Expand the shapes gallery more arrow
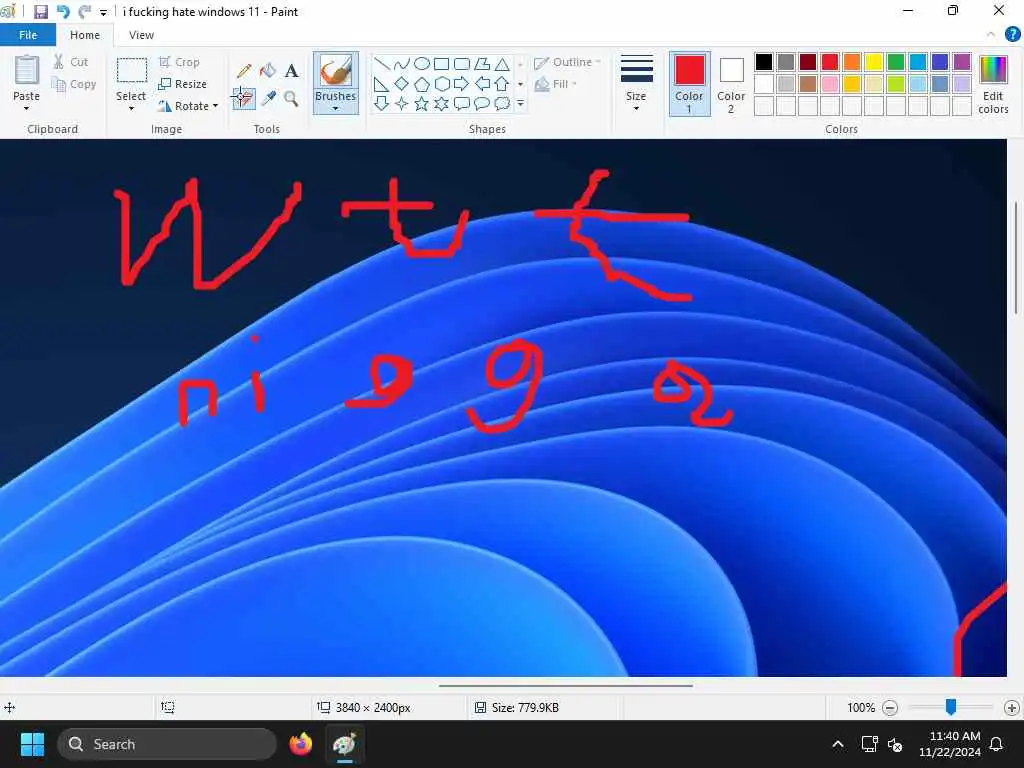This screenshot has width=1024, height=768. (520, 103)
